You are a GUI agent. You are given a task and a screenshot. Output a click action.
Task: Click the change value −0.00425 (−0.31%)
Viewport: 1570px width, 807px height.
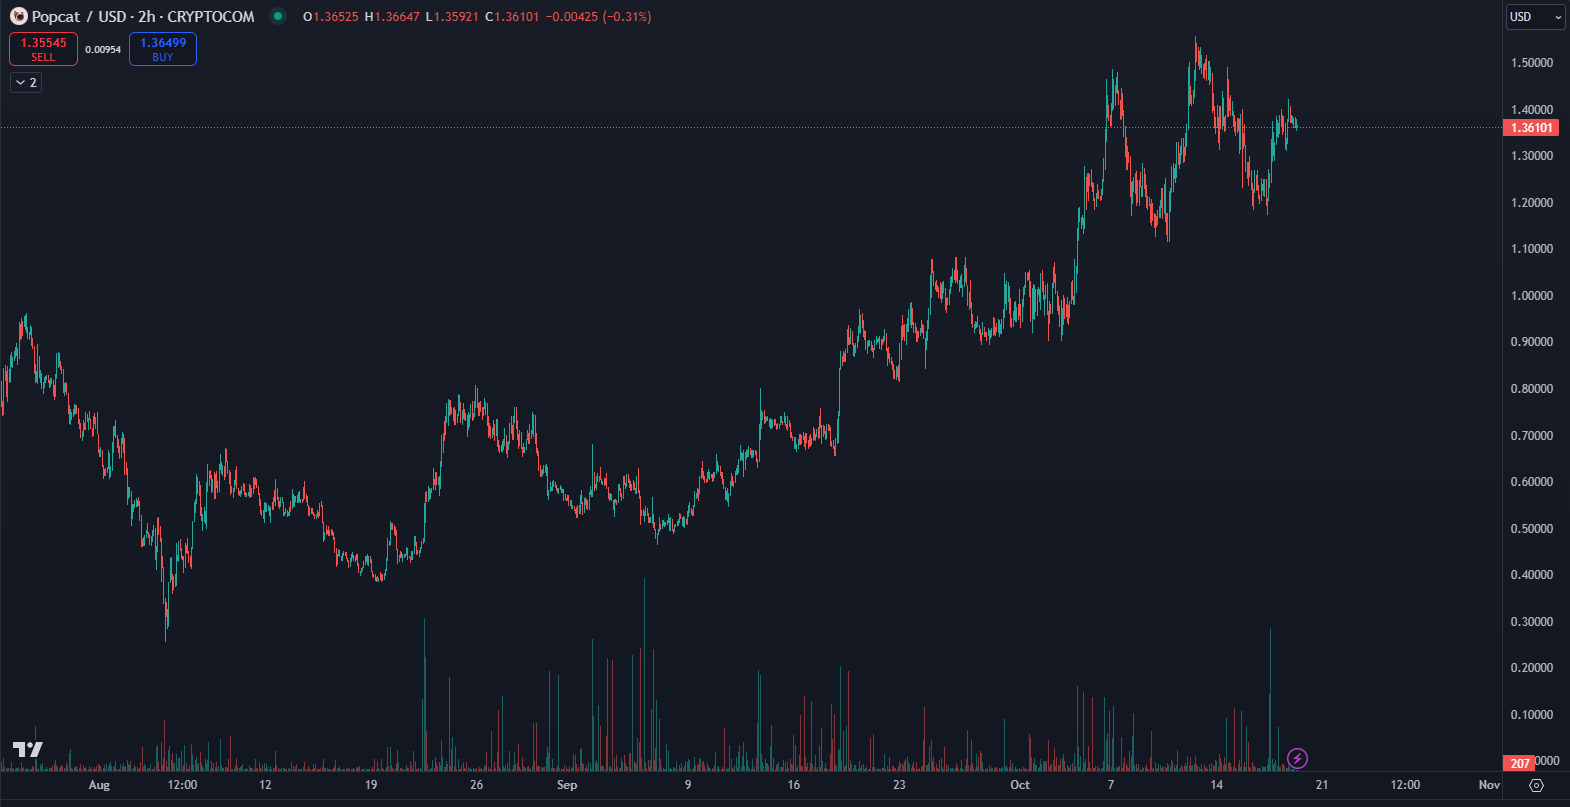pos(598,17)
